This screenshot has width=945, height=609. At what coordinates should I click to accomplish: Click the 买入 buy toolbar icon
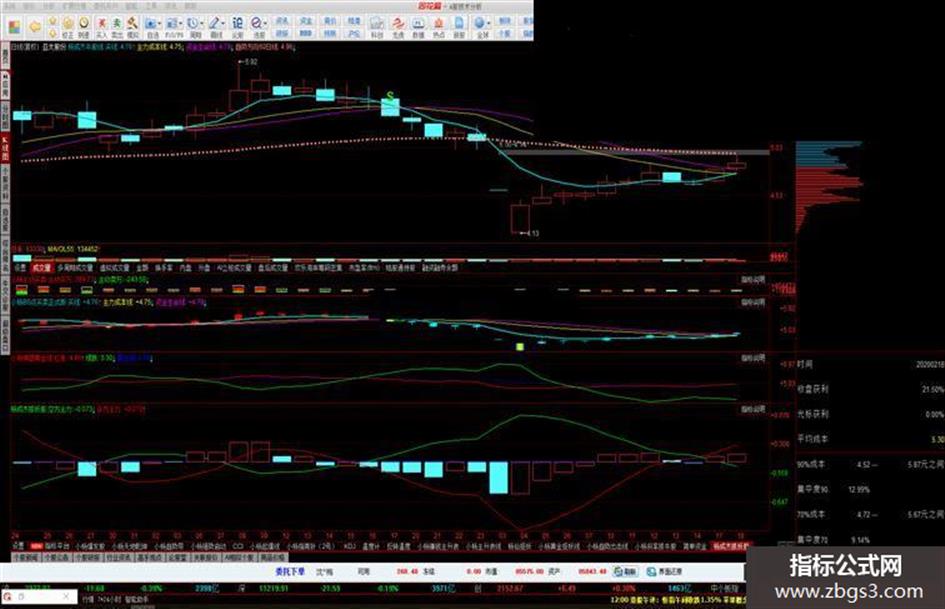102,27
